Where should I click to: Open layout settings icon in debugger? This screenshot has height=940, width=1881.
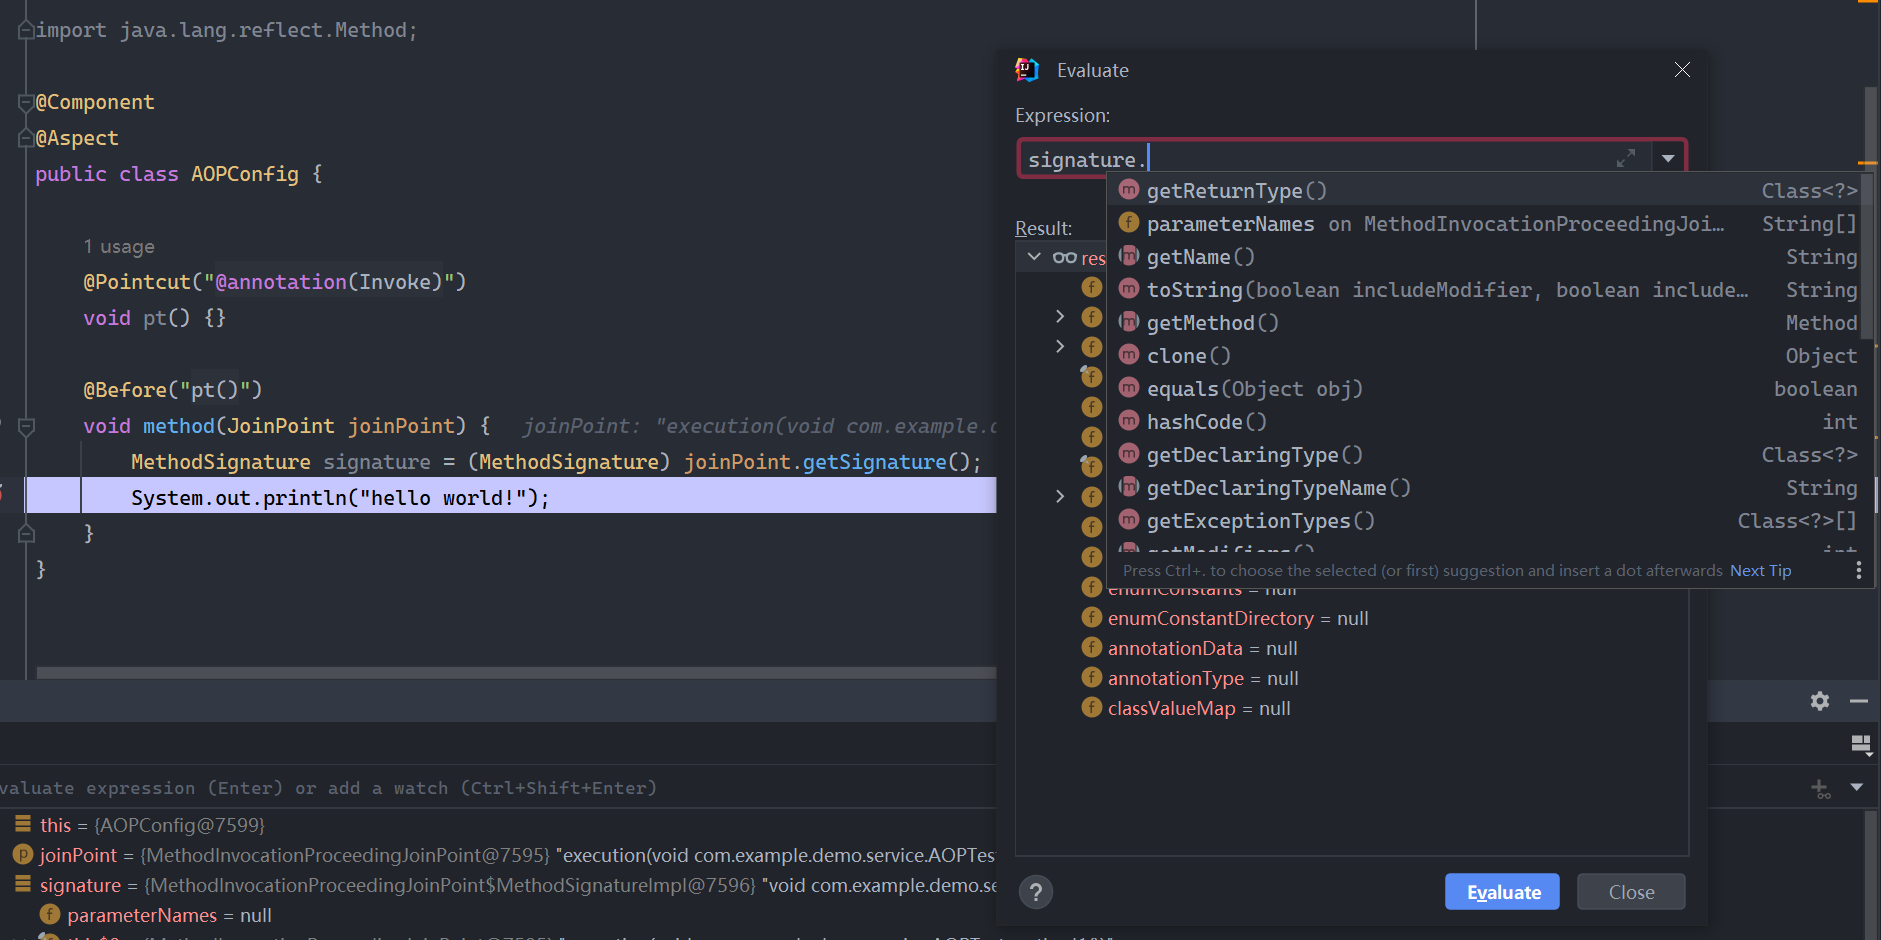click(1861, 744)
